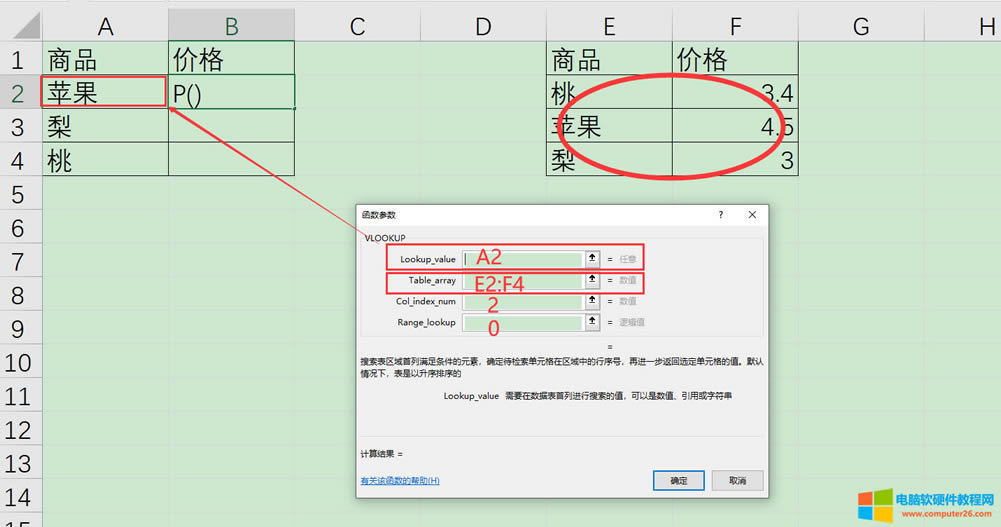Close the function arguments dialog
This screenshot has height=527, width=1001.
pyautogui.click(x=752, y=215)
